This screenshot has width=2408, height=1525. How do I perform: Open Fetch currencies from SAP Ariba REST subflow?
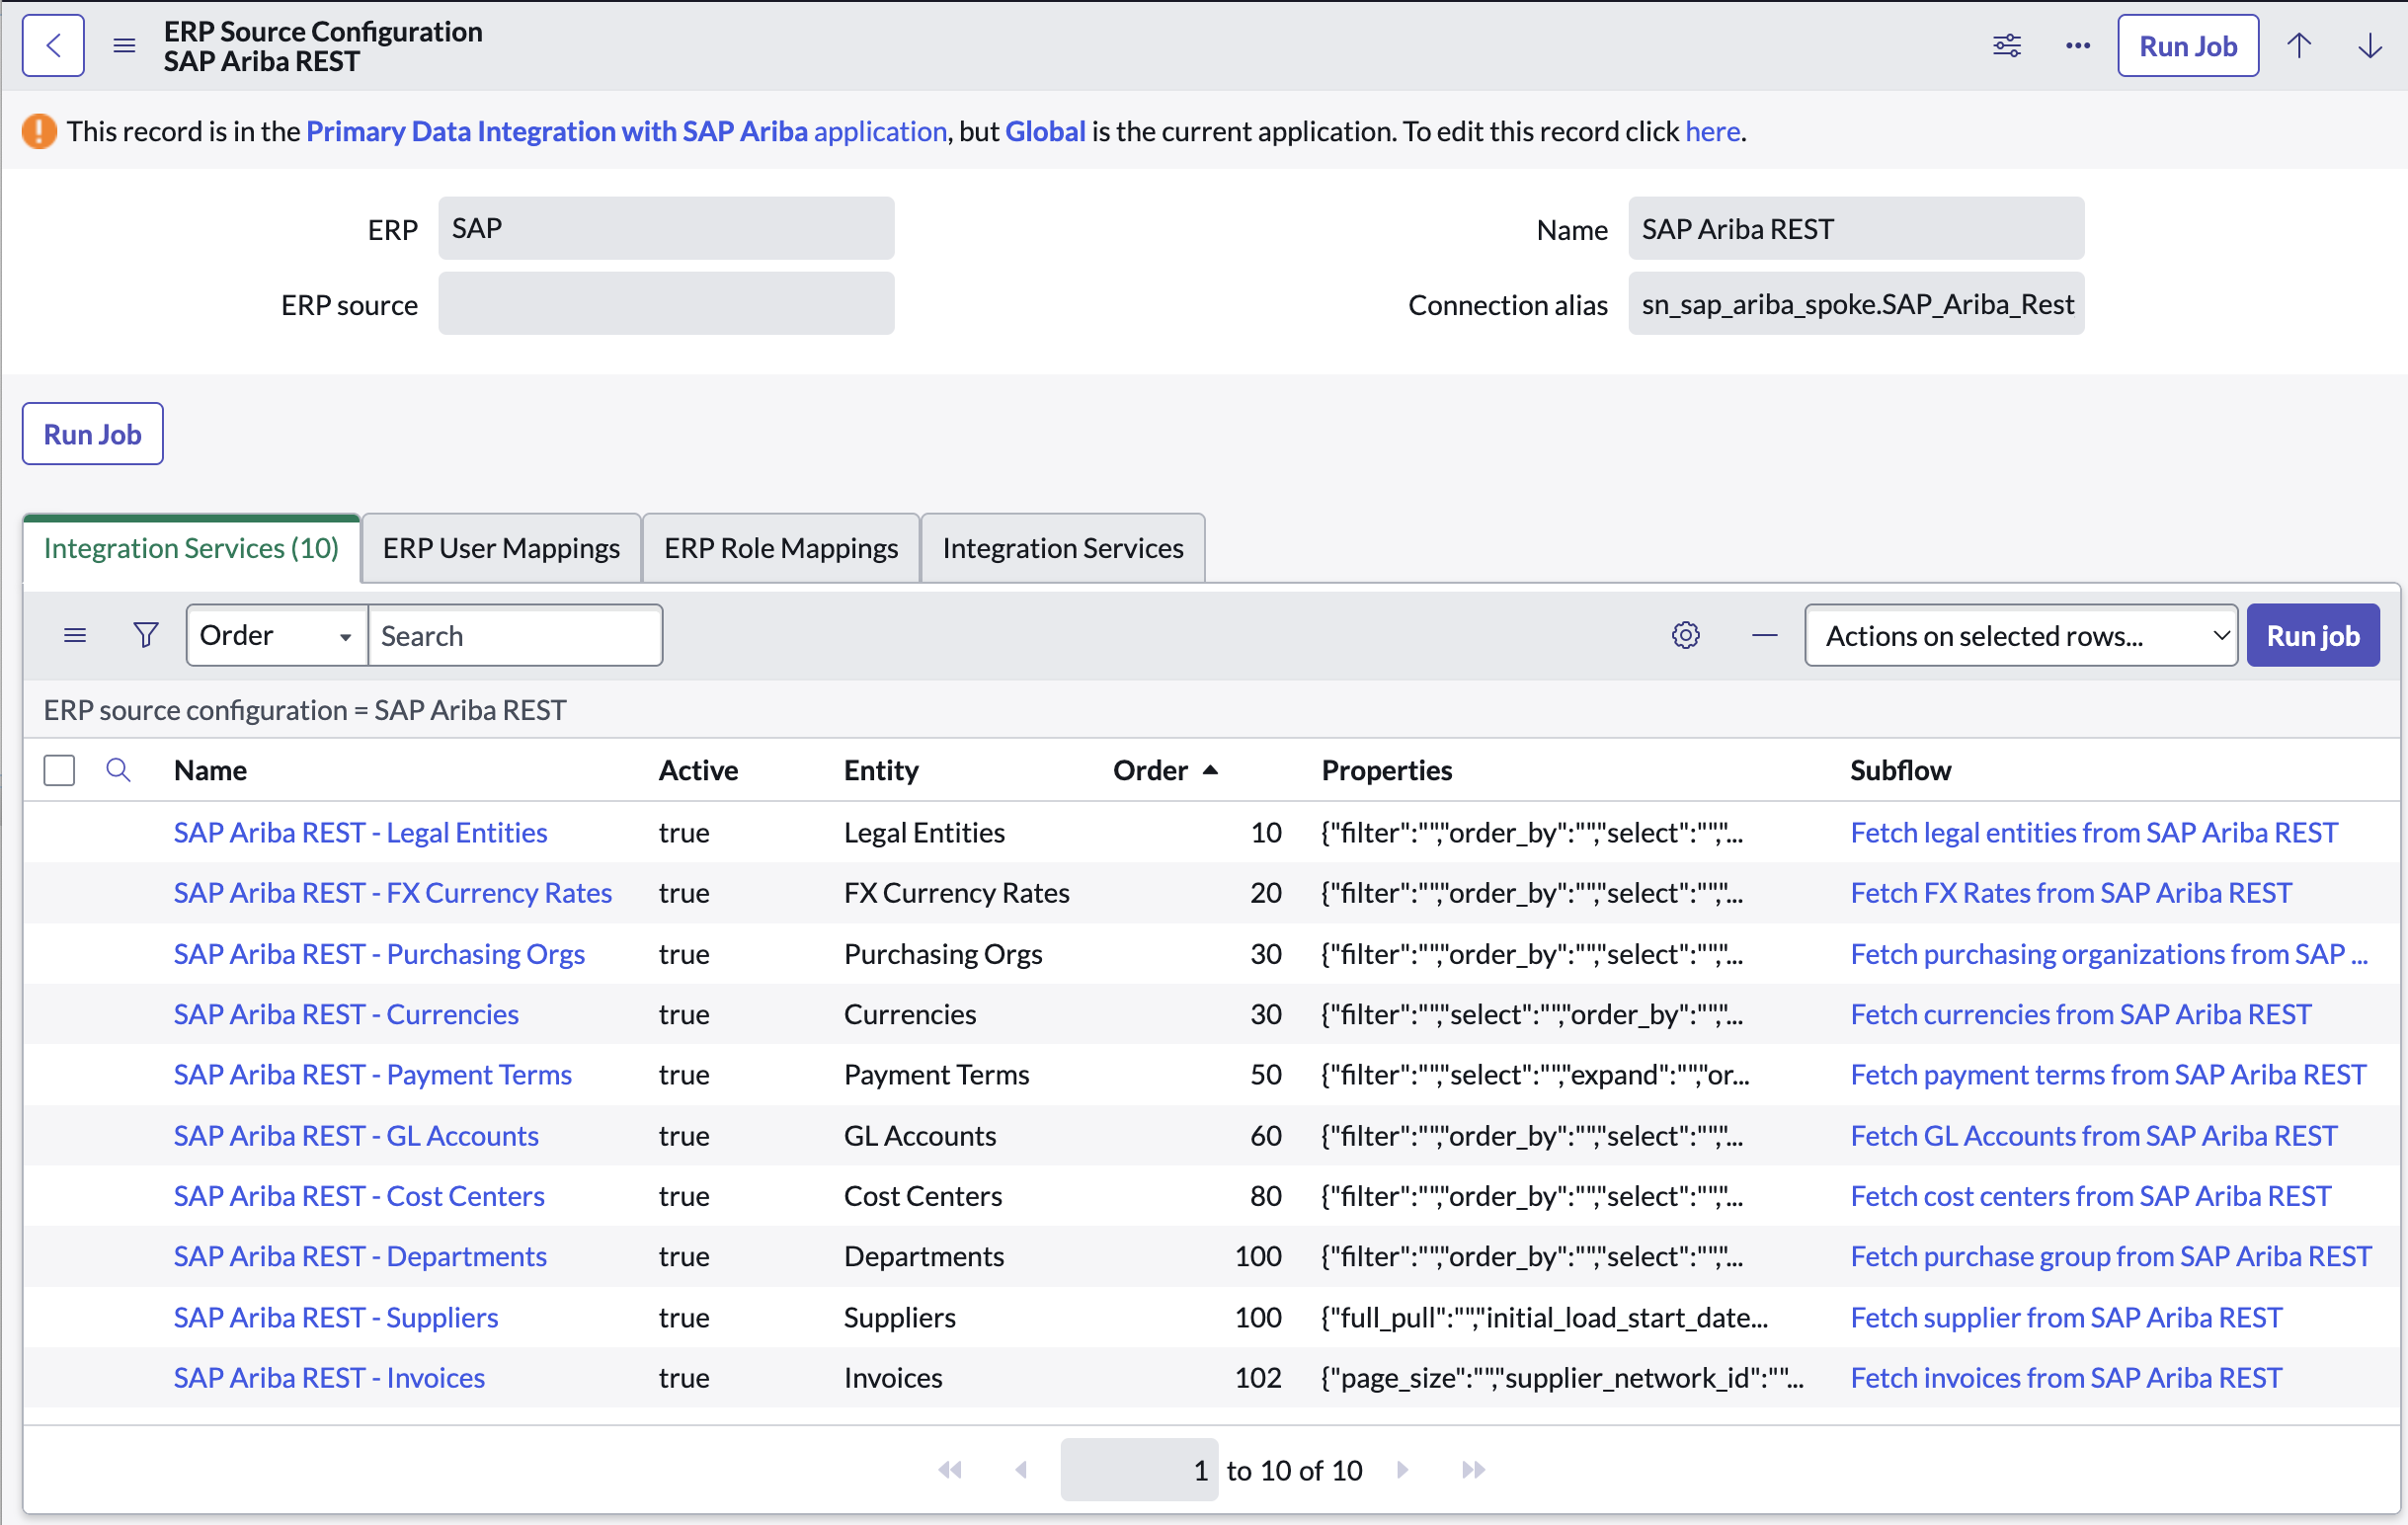(2081, 1013)
